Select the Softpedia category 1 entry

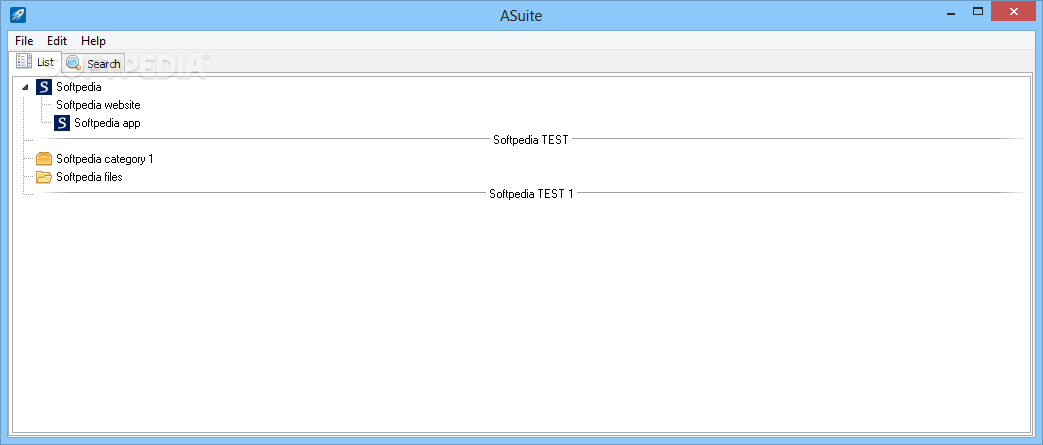coord(104,159)
